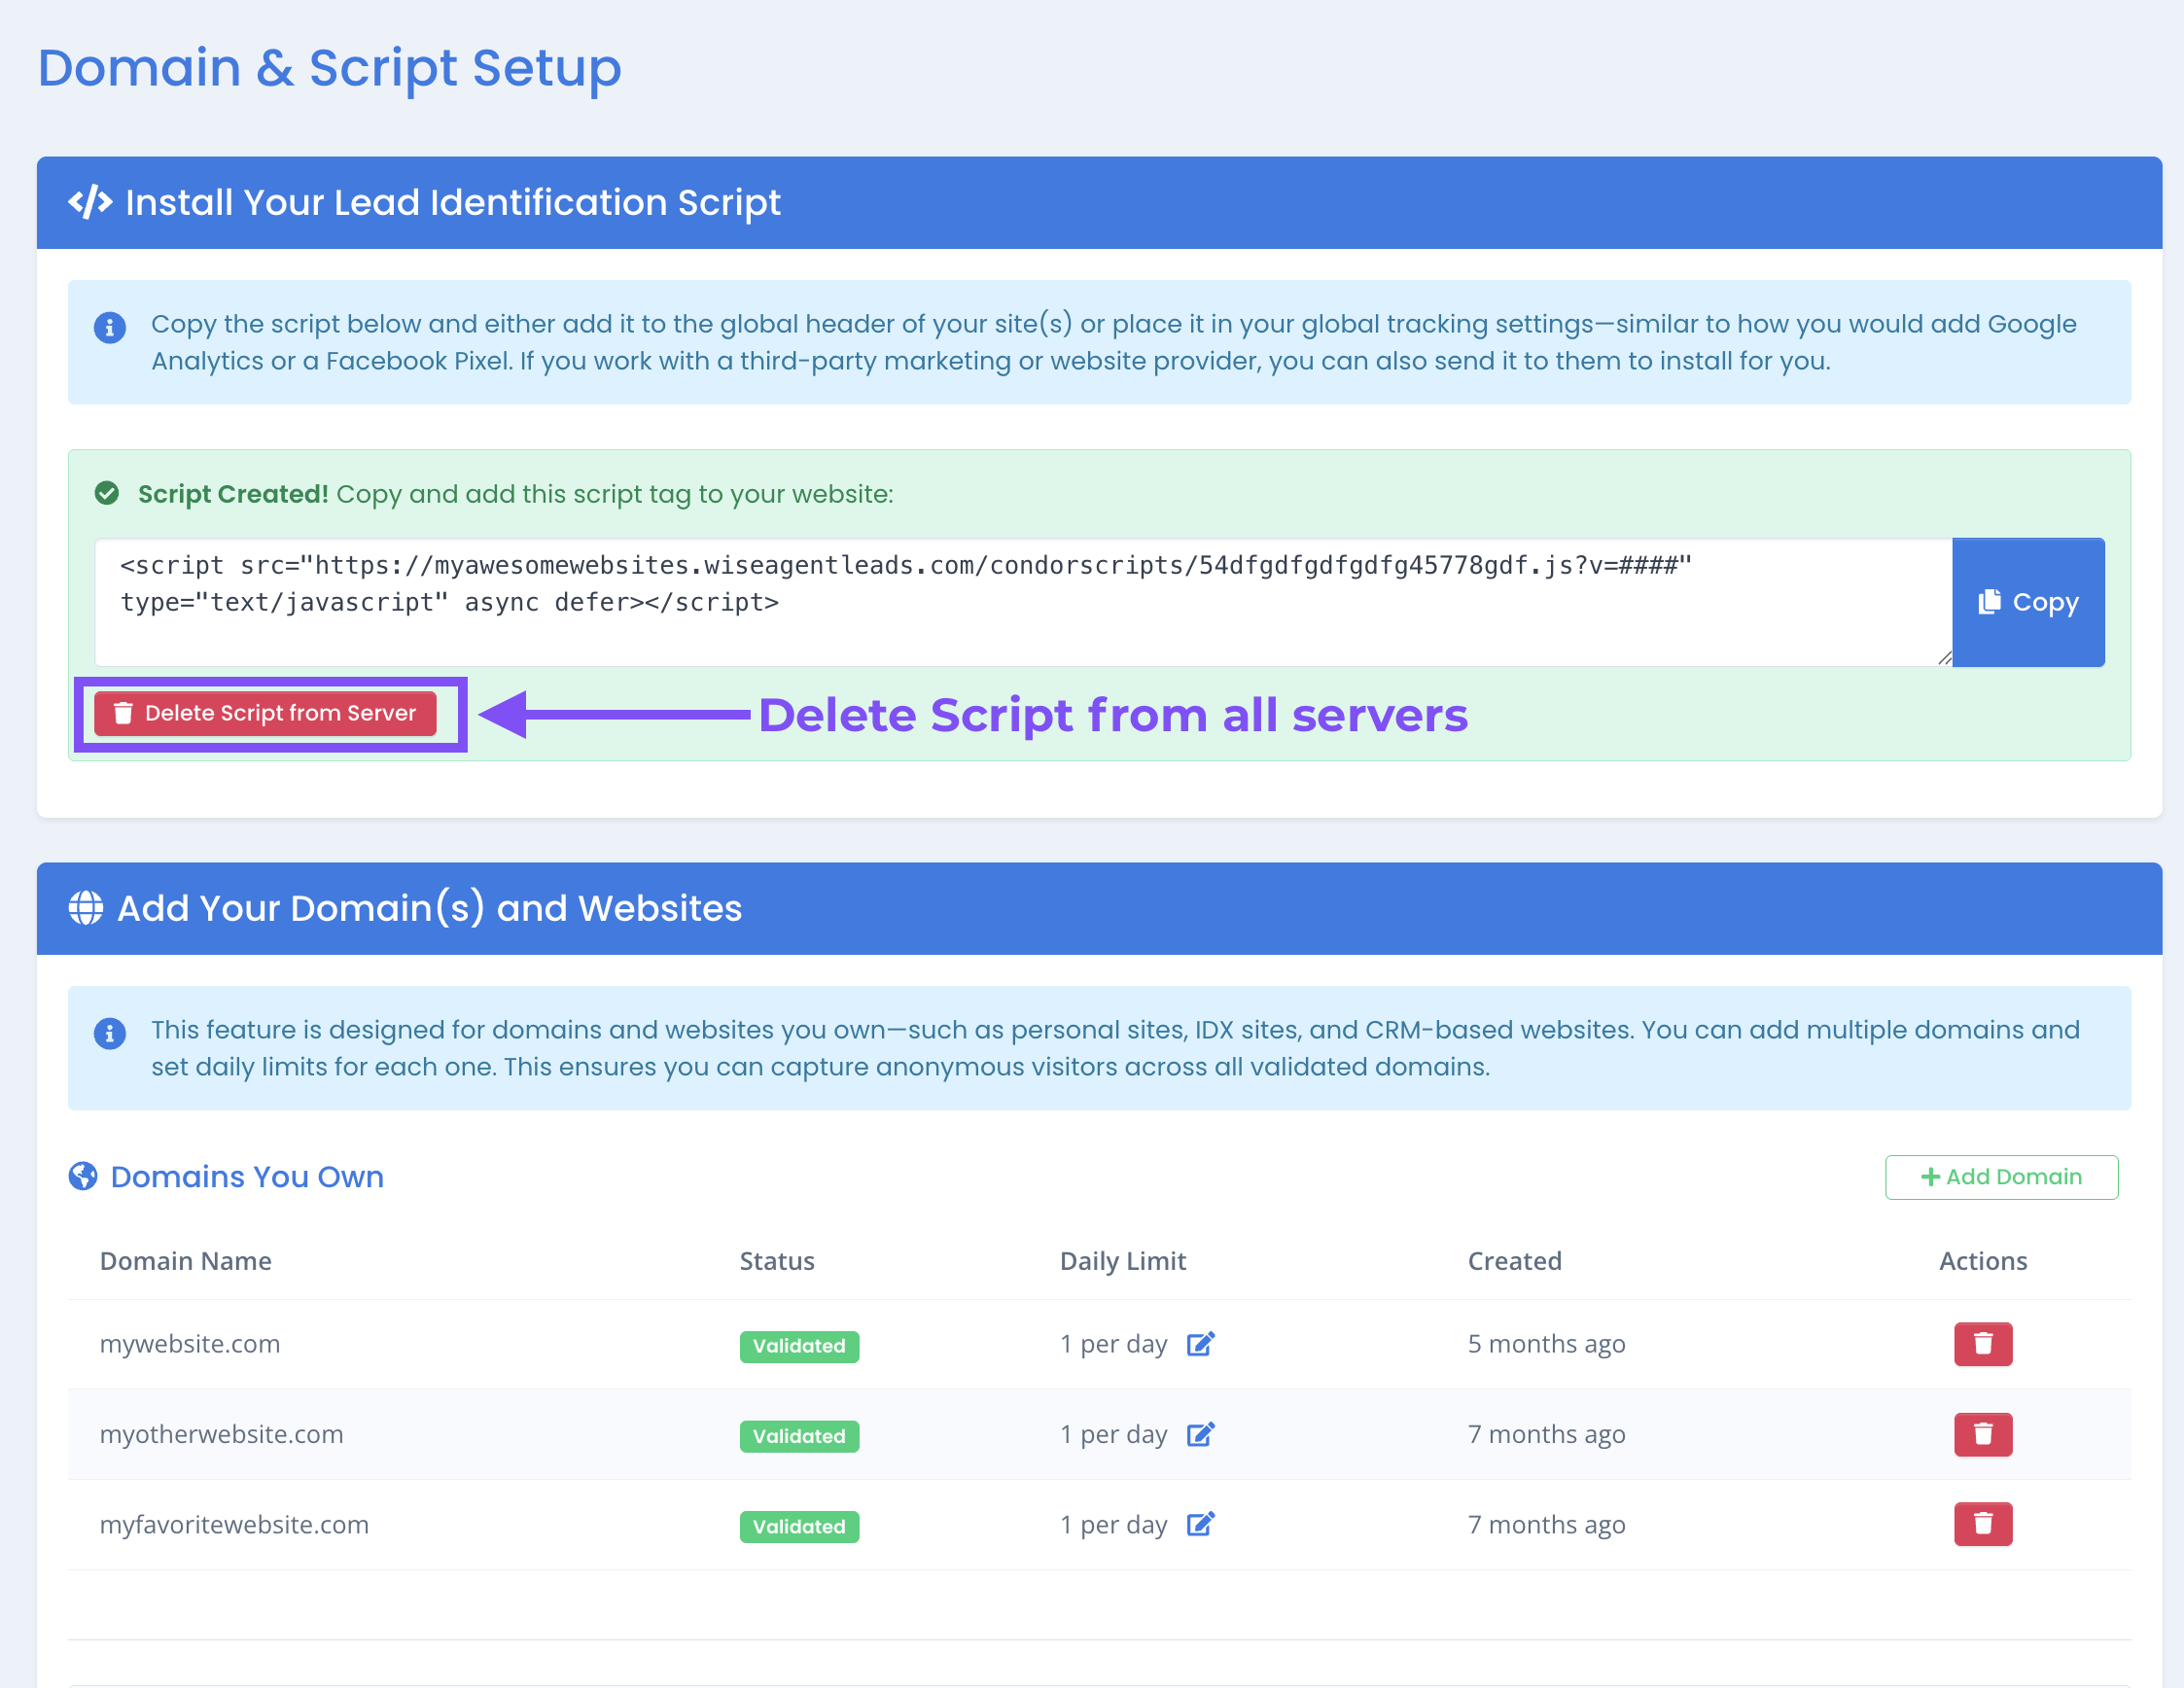This screenshot has height=1688, width=2184.
Task: Delete the mywebsite.com domain
Action: coord(1982,1344)
